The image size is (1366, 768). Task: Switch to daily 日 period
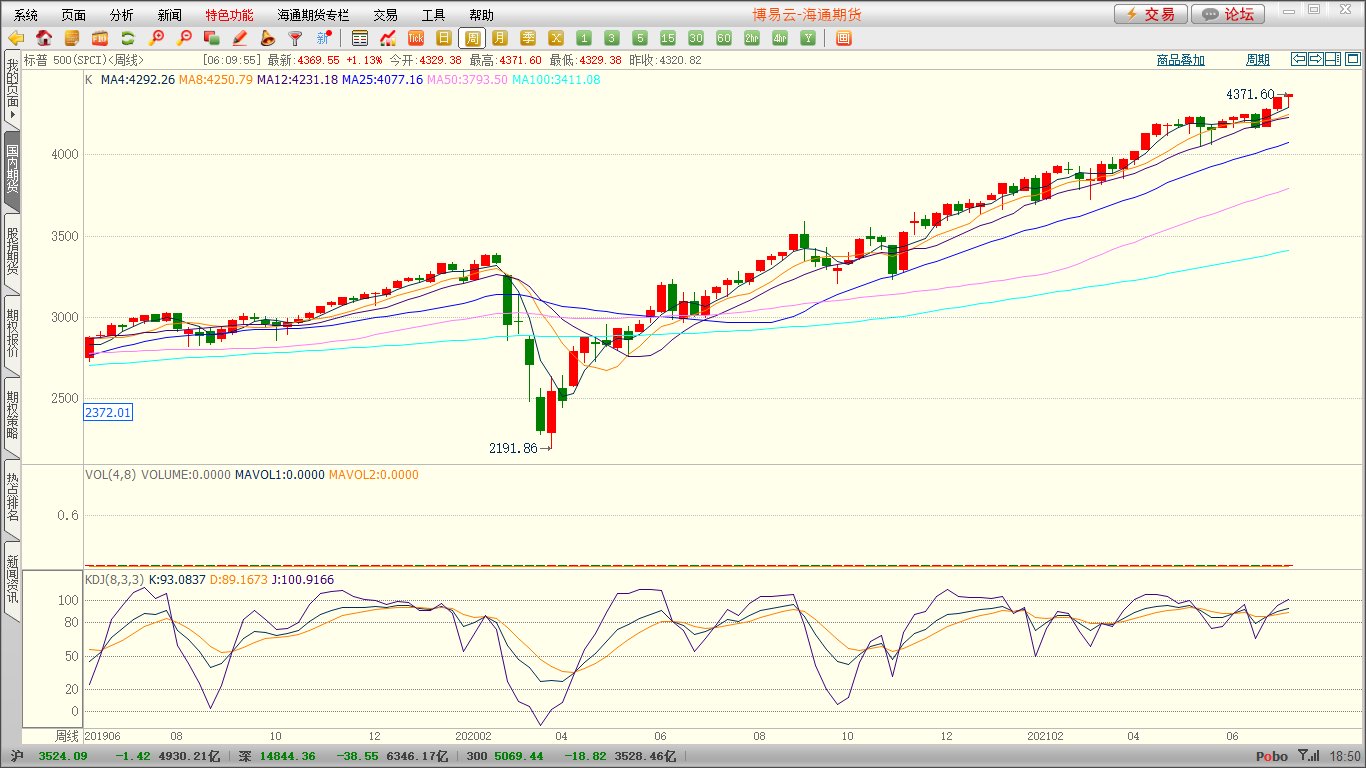point(444,38)
